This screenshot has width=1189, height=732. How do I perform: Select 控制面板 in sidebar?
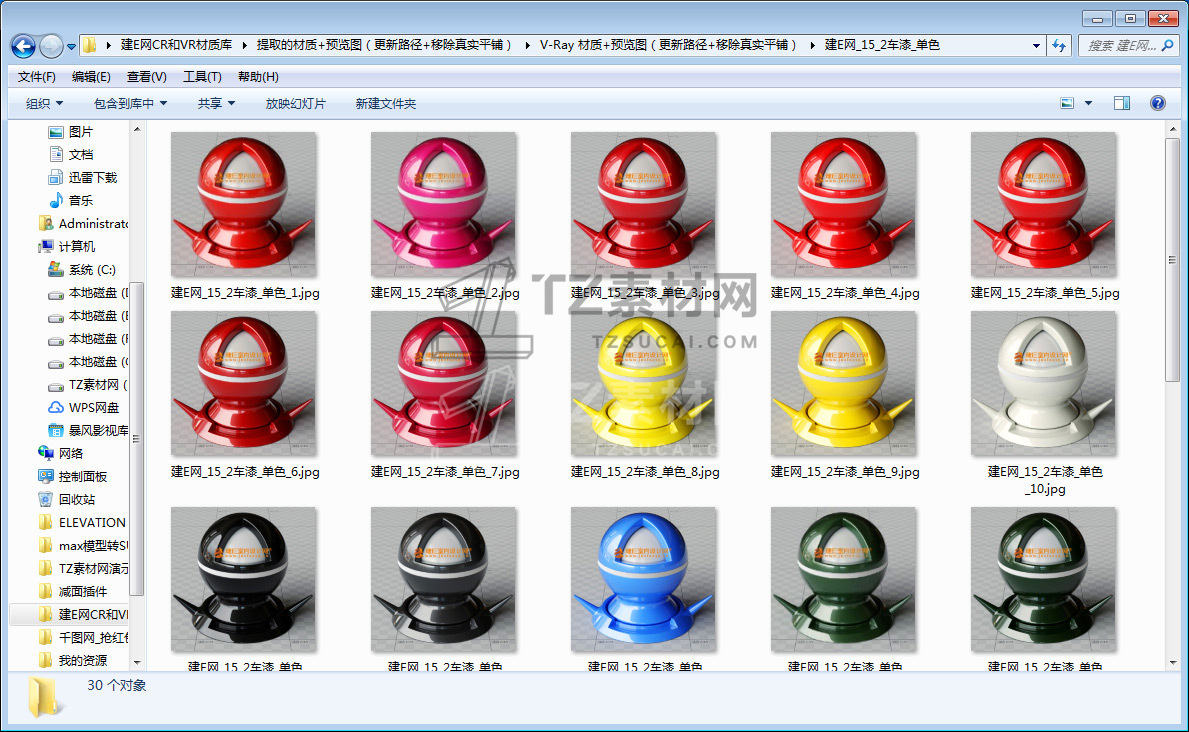pyautogui.click(x=73, y=476)
